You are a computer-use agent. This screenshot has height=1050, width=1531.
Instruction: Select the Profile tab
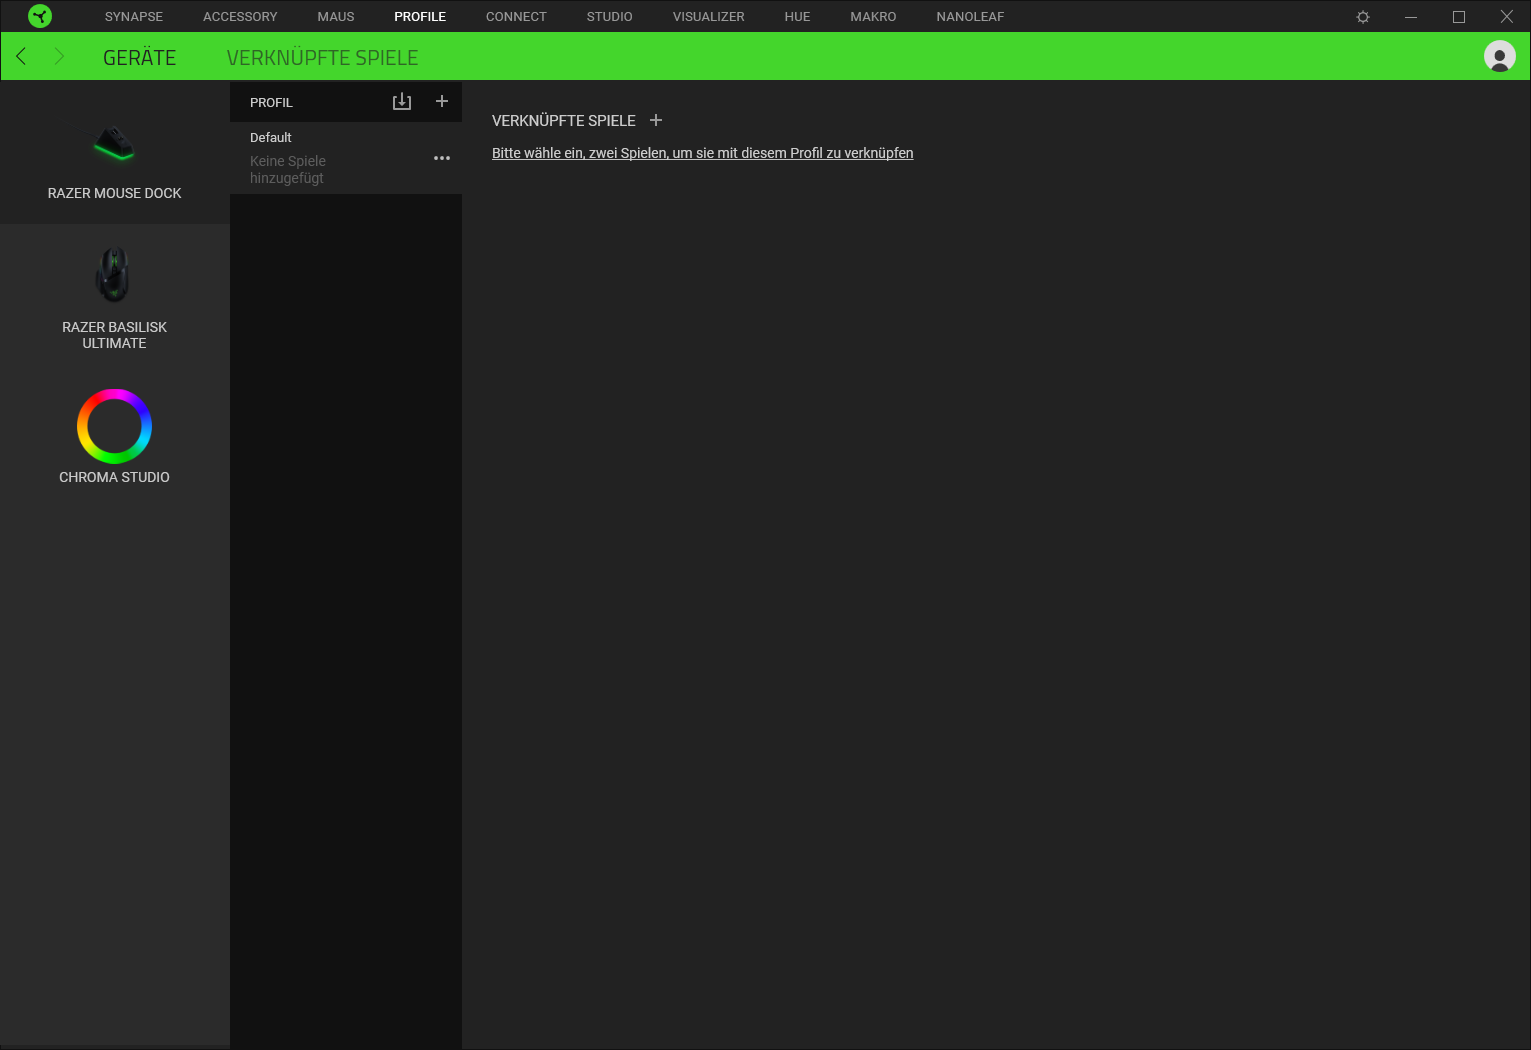pyautogui.click(x=420, y=17)
